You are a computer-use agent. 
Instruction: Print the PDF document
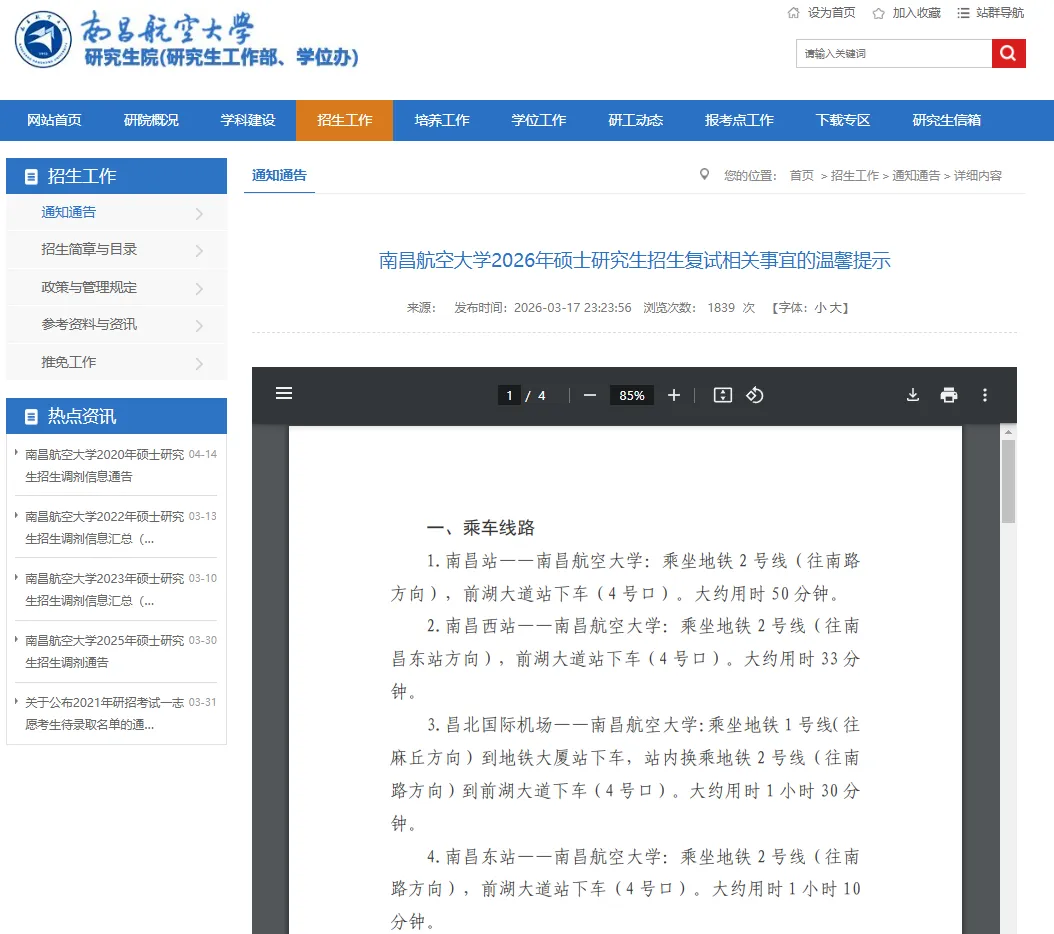pos(948,395)
